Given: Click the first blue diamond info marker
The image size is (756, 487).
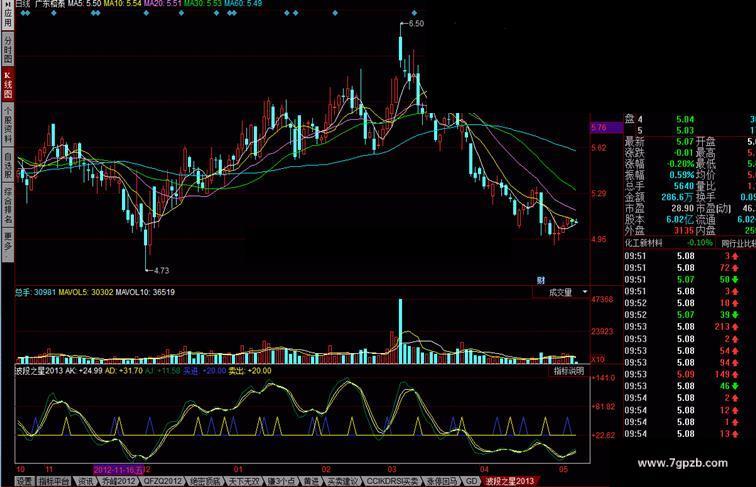Looking at the screenshot, I should click(22, 13).
